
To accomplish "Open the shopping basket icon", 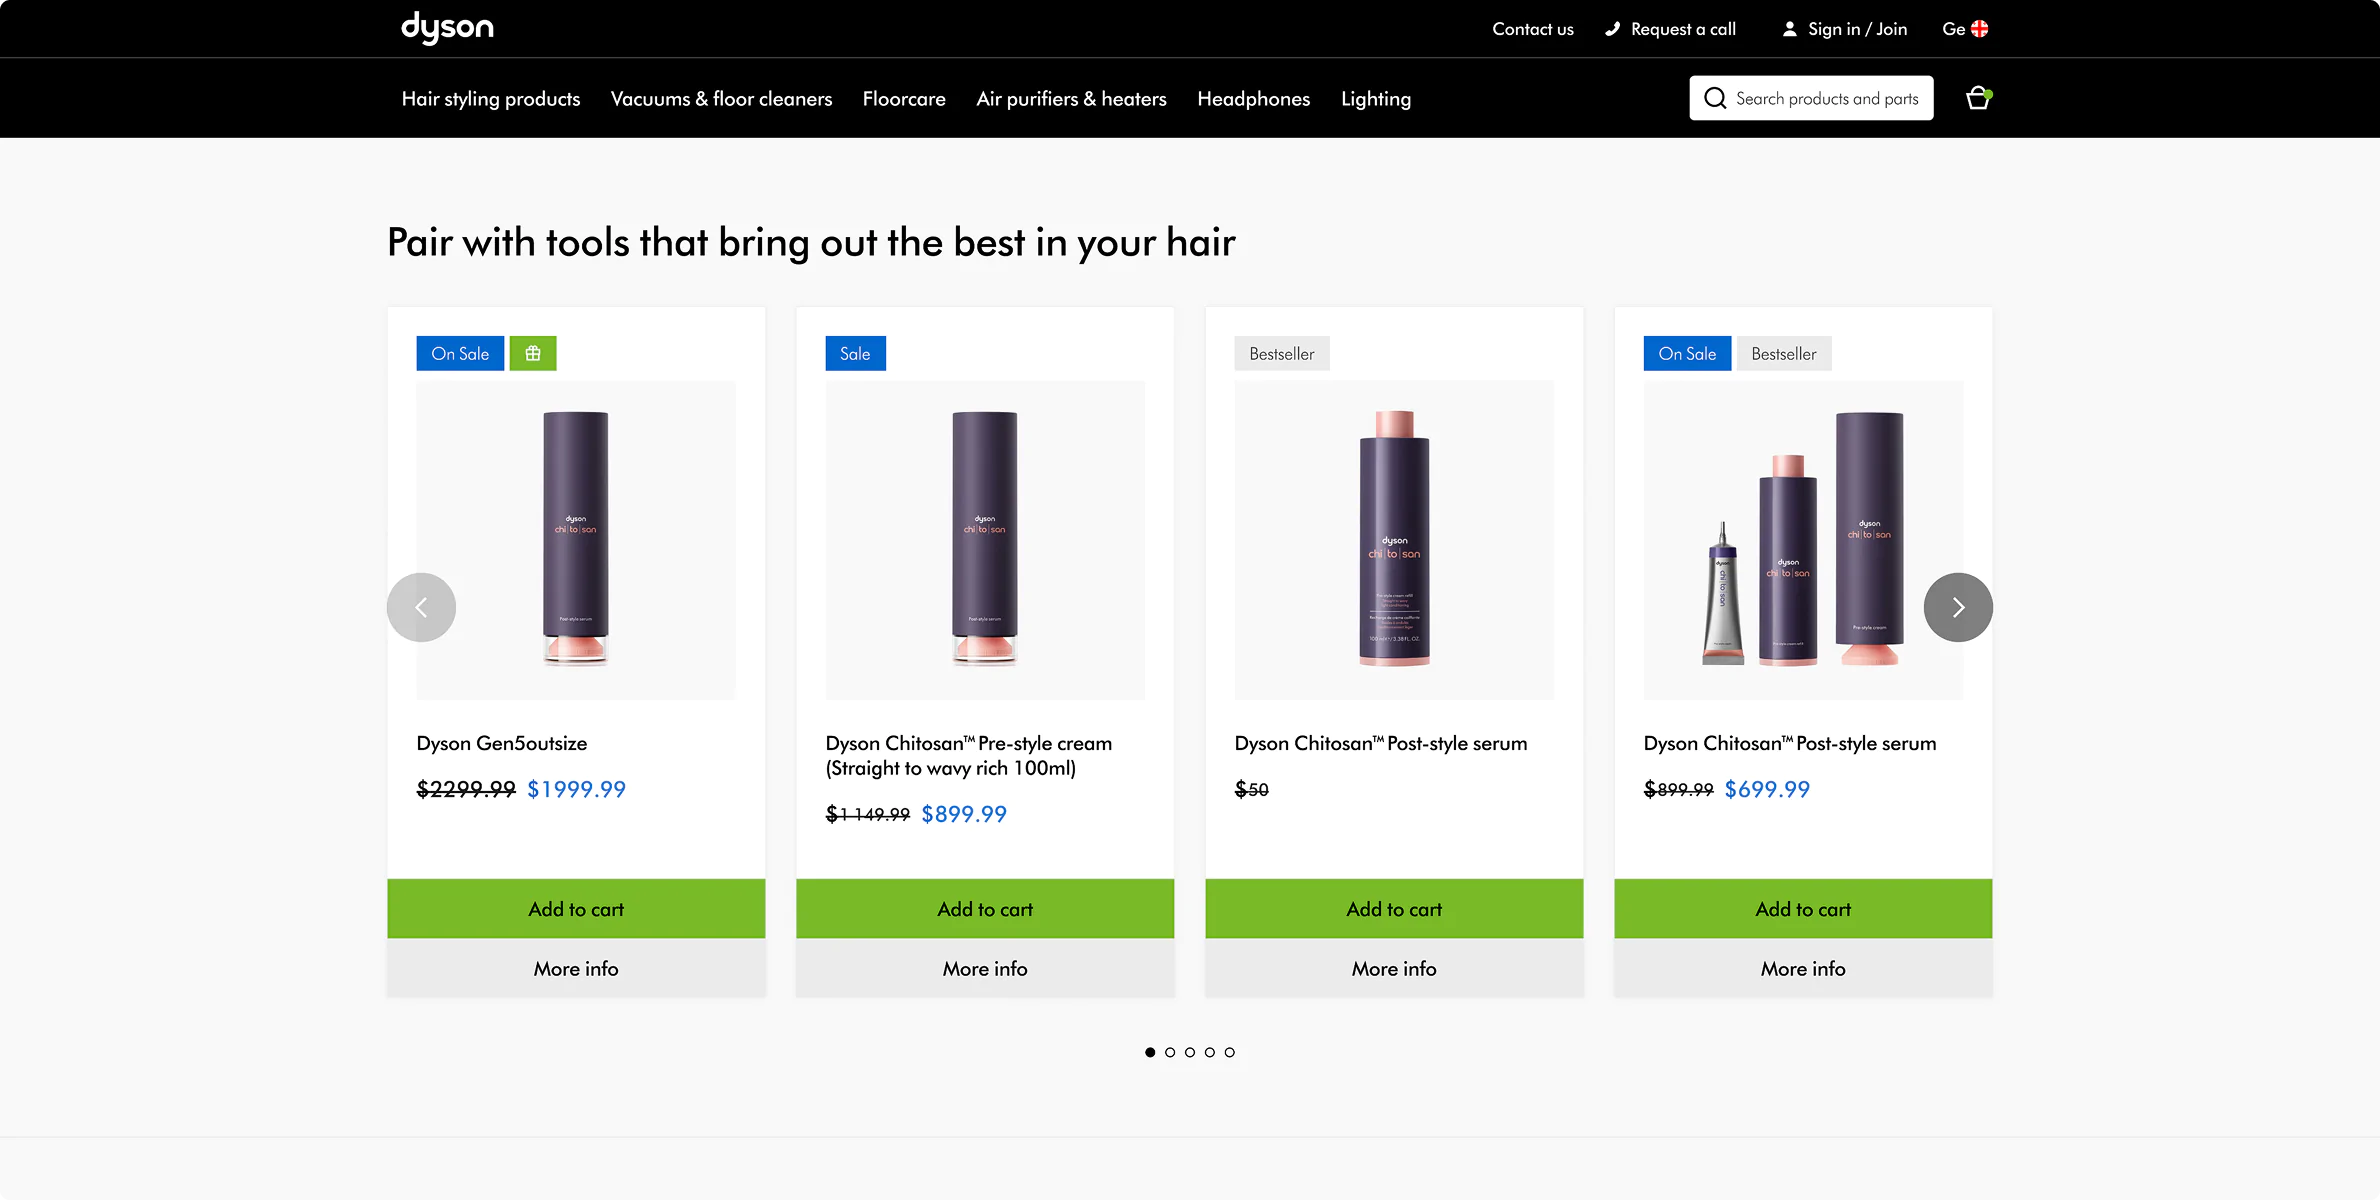I will point(1978,98).
